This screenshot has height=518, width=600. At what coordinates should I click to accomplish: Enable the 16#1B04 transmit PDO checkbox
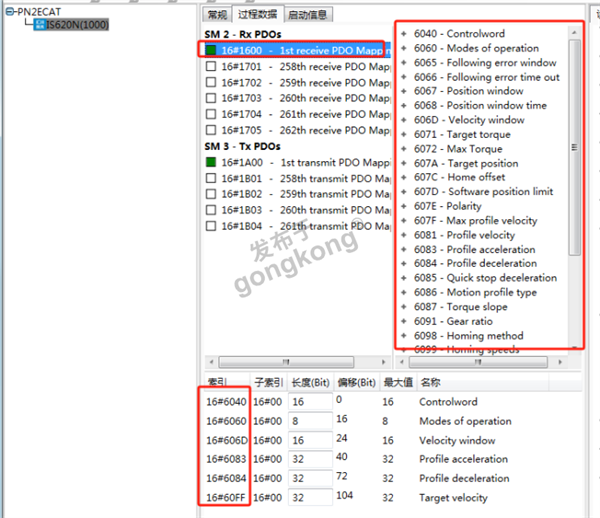coord(211,226)
